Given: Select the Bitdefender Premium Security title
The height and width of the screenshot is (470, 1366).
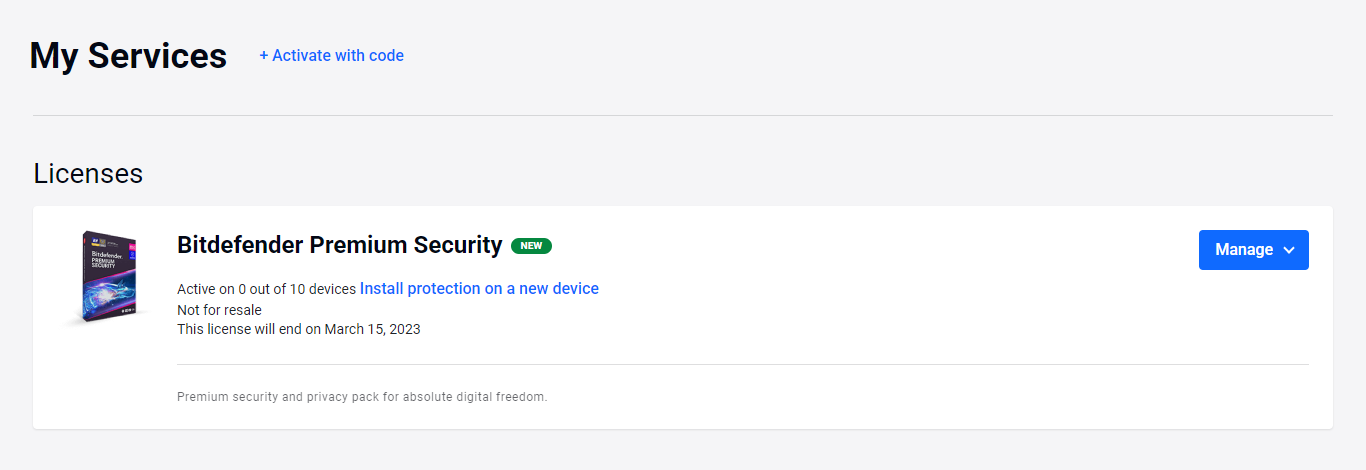Looking at the screenshot, I should tap(339, 245).
